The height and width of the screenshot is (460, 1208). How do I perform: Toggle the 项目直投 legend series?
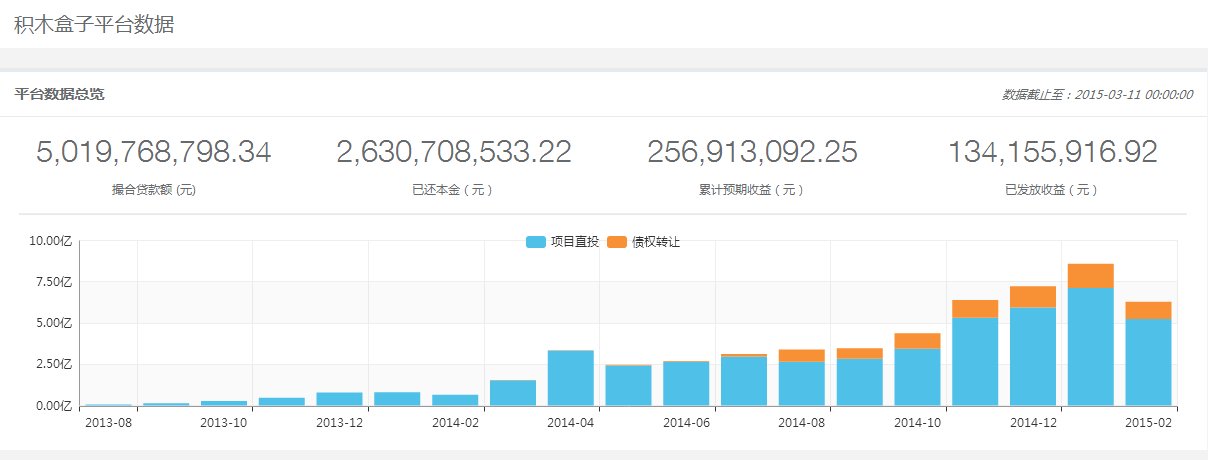(562, 242)
